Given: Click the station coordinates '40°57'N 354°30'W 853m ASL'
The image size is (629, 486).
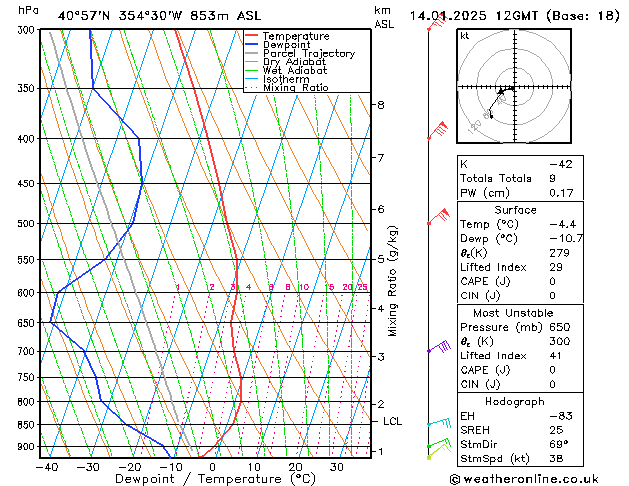Looking at the screenshot, I should pyautogui.click(x=159, y=16).
